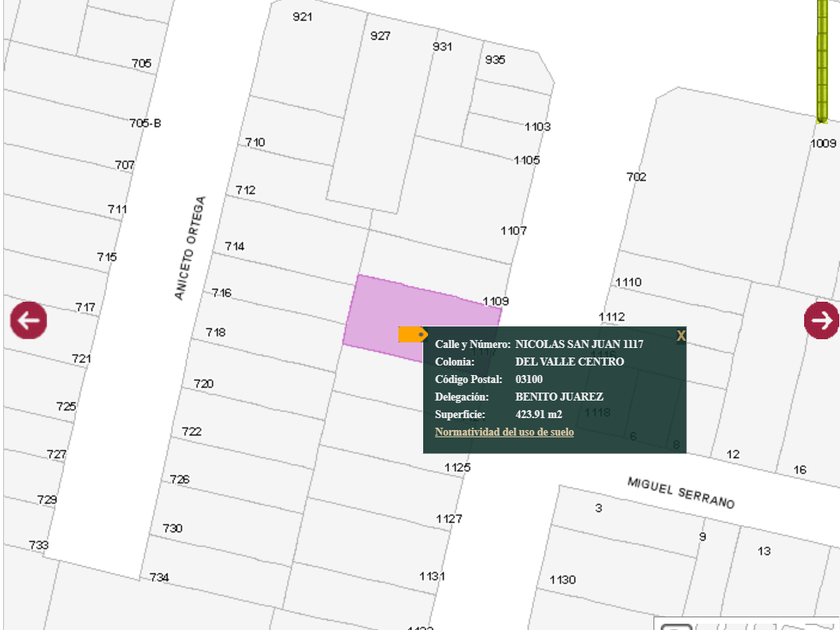The height and width of the screenshot is (630, 840).
Task: Click lot number 714
Action: coord(234,246)
